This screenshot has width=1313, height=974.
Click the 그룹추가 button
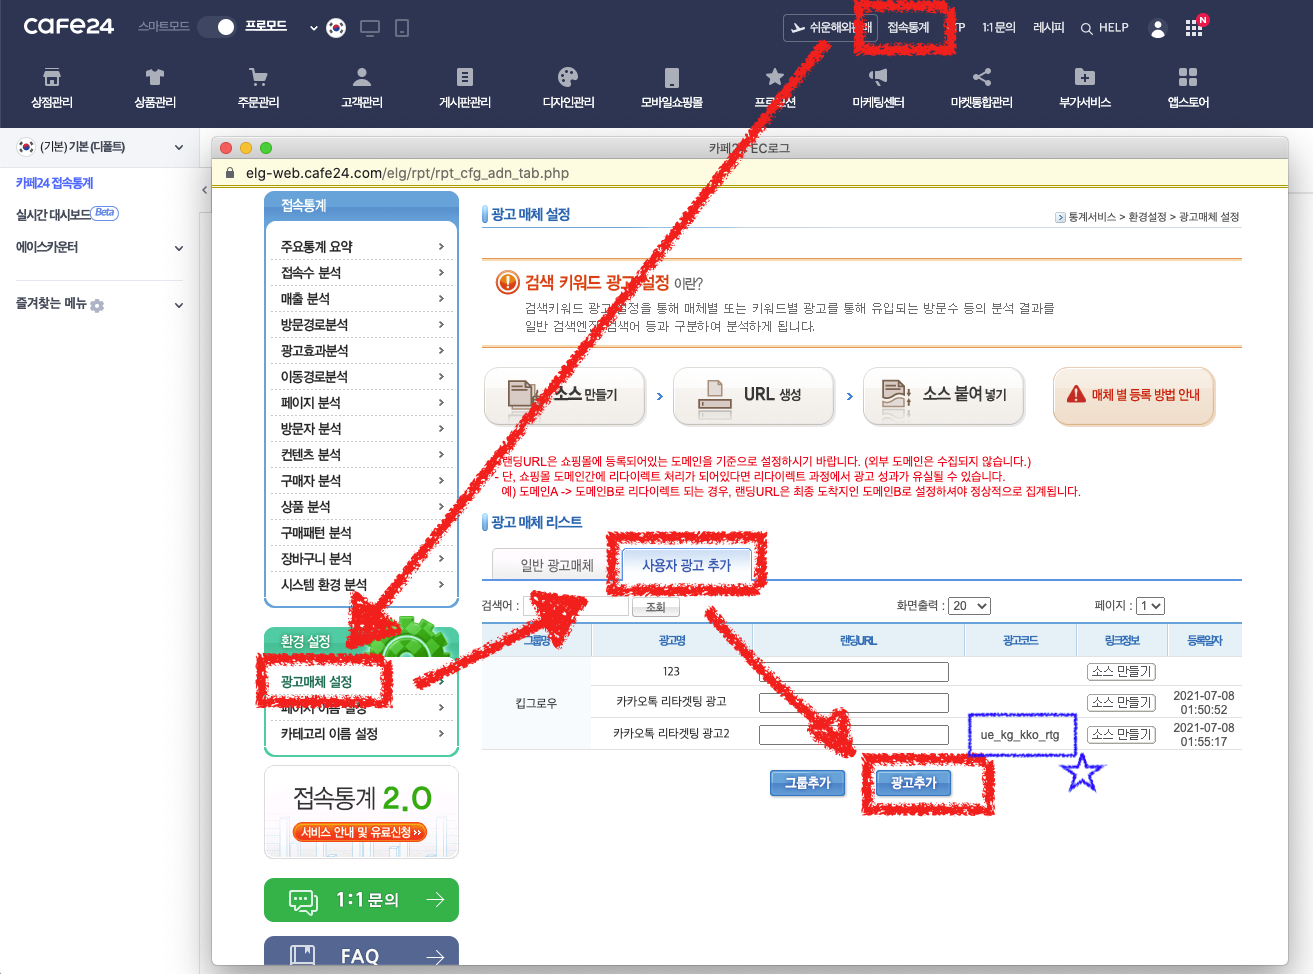pyautogui.click(x=807, y=783)
